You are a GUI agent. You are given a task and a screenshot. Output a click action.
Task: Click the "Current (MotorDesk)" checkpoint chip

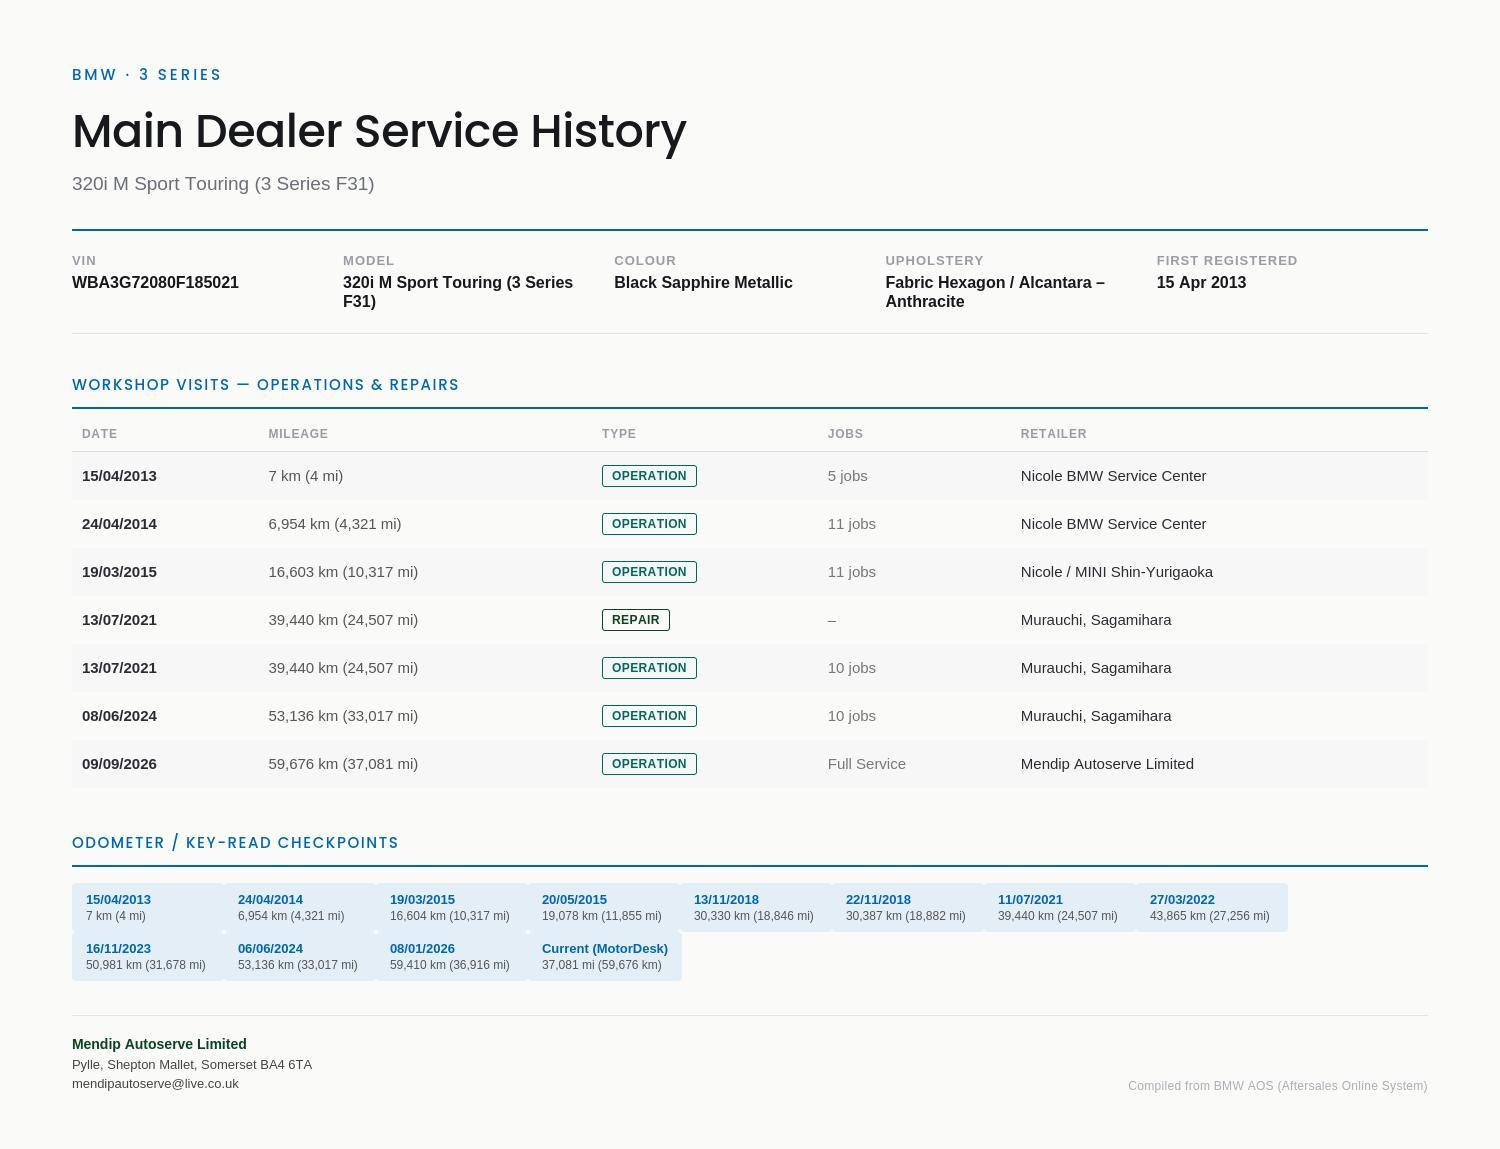click(x=605, y=956)
